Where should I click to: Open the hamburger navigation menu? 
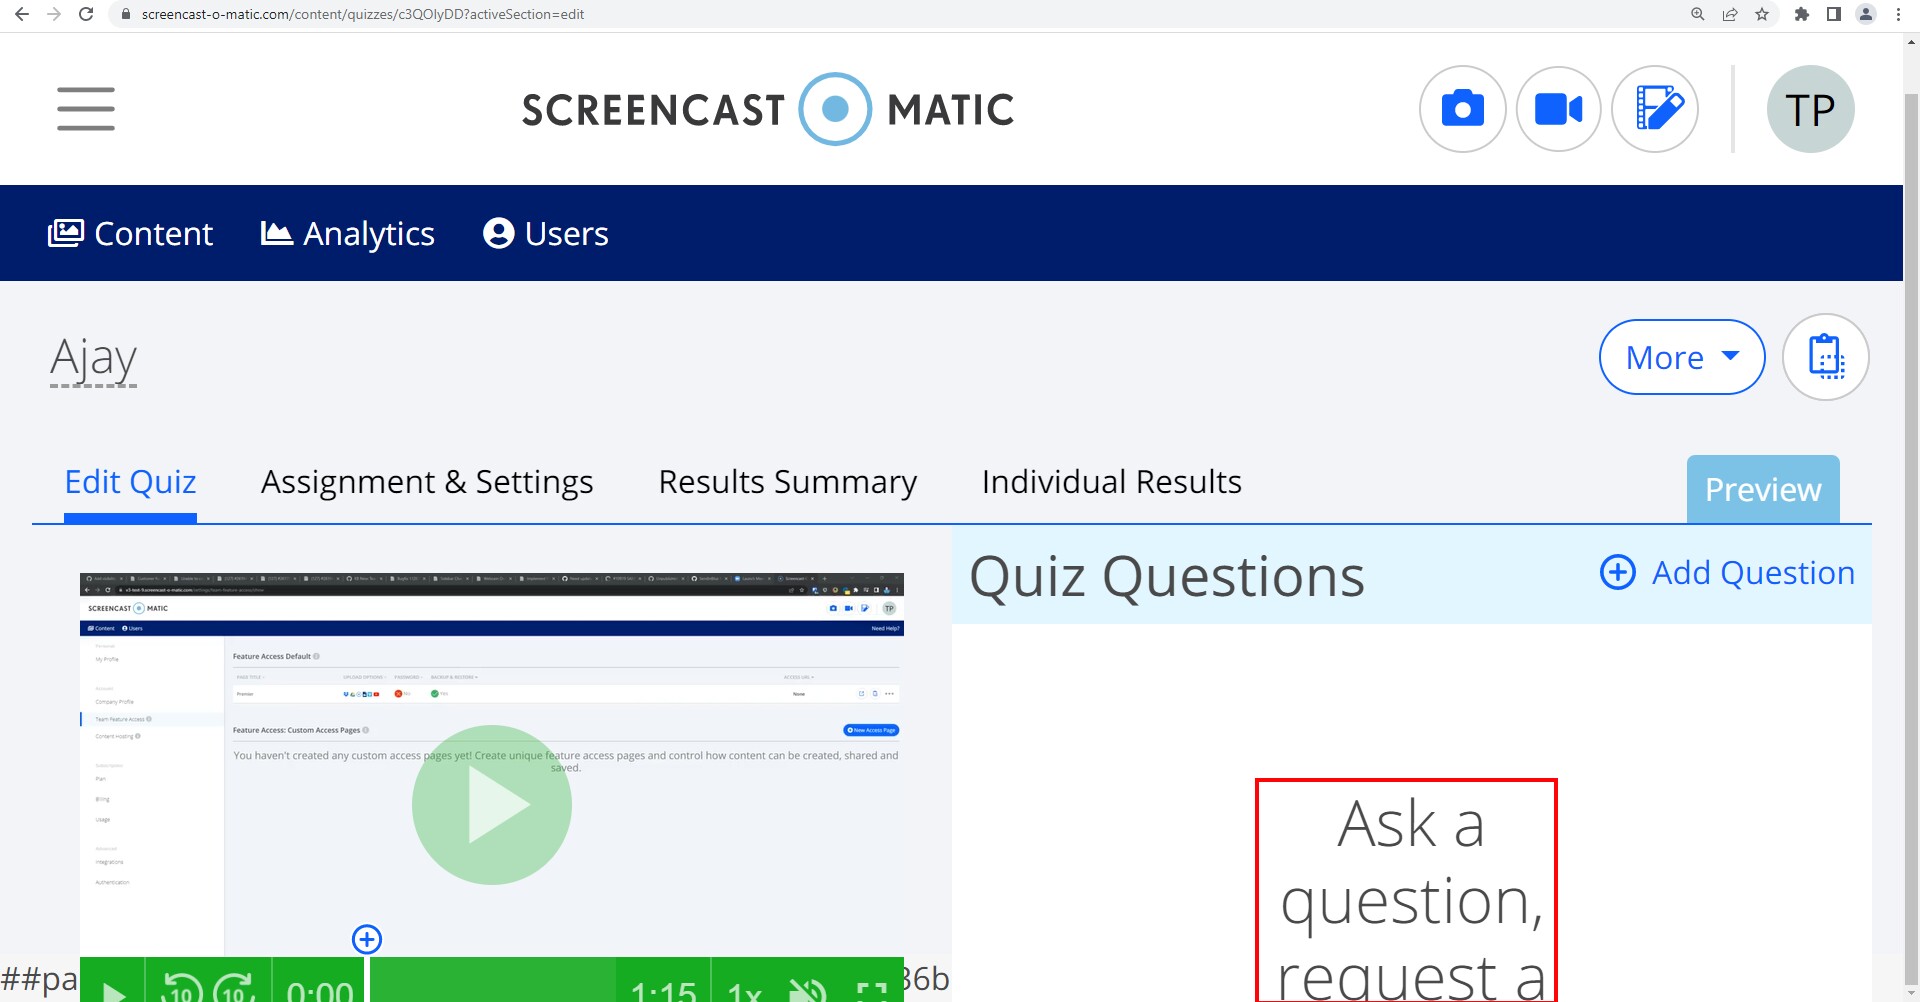pyautogui.click(x=86, y=109)
